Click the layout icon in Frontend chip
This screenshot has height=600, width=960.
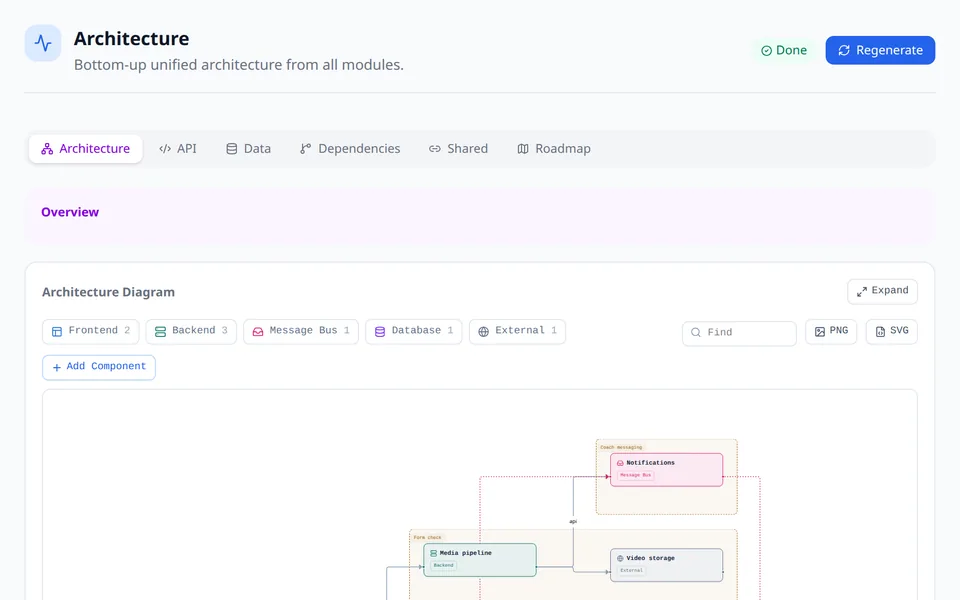(x=57, y=332)
